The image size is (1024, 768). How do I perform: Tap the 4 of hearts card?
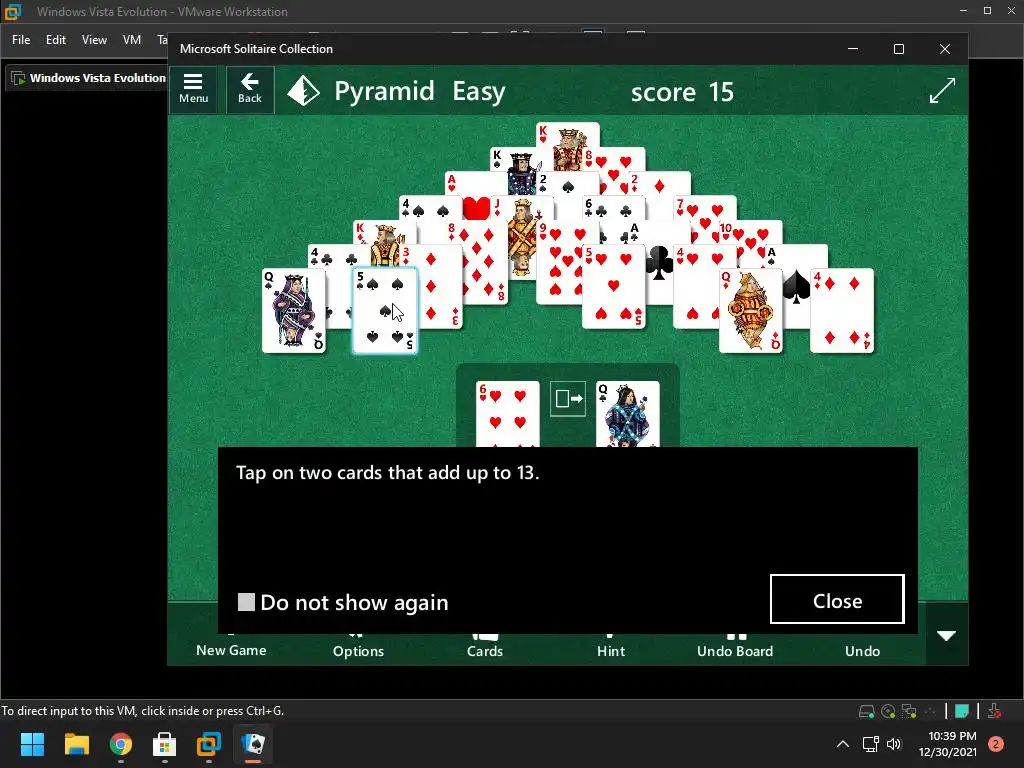[696, 287]
